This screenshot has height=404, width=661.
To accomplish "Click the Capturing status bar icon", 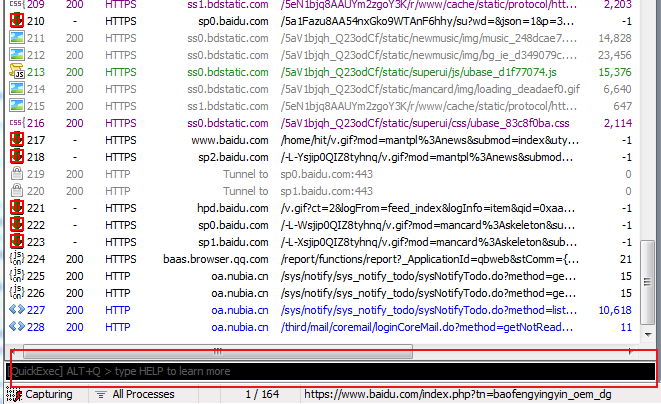I will click(14, 395).
